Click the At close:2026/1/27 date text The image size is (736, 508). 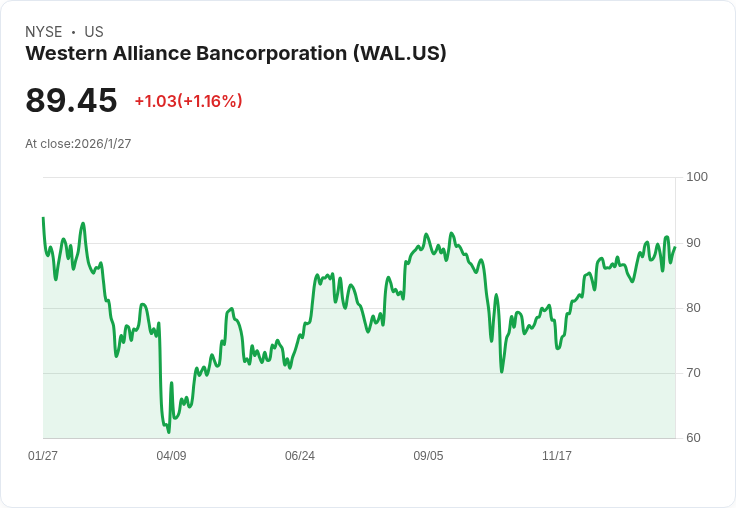tap(78, 144)
